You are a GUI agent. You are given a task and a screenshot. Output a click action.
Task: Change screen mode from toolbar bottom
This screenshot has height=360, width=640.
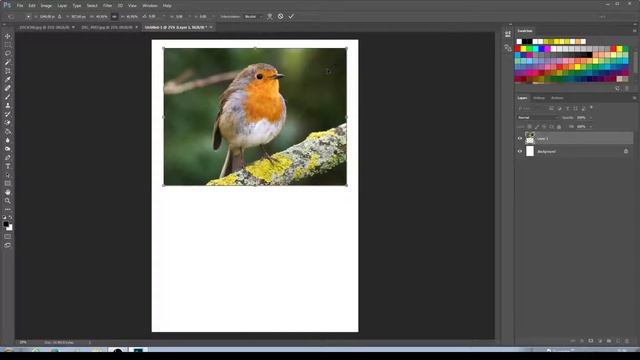pos(8,245)
